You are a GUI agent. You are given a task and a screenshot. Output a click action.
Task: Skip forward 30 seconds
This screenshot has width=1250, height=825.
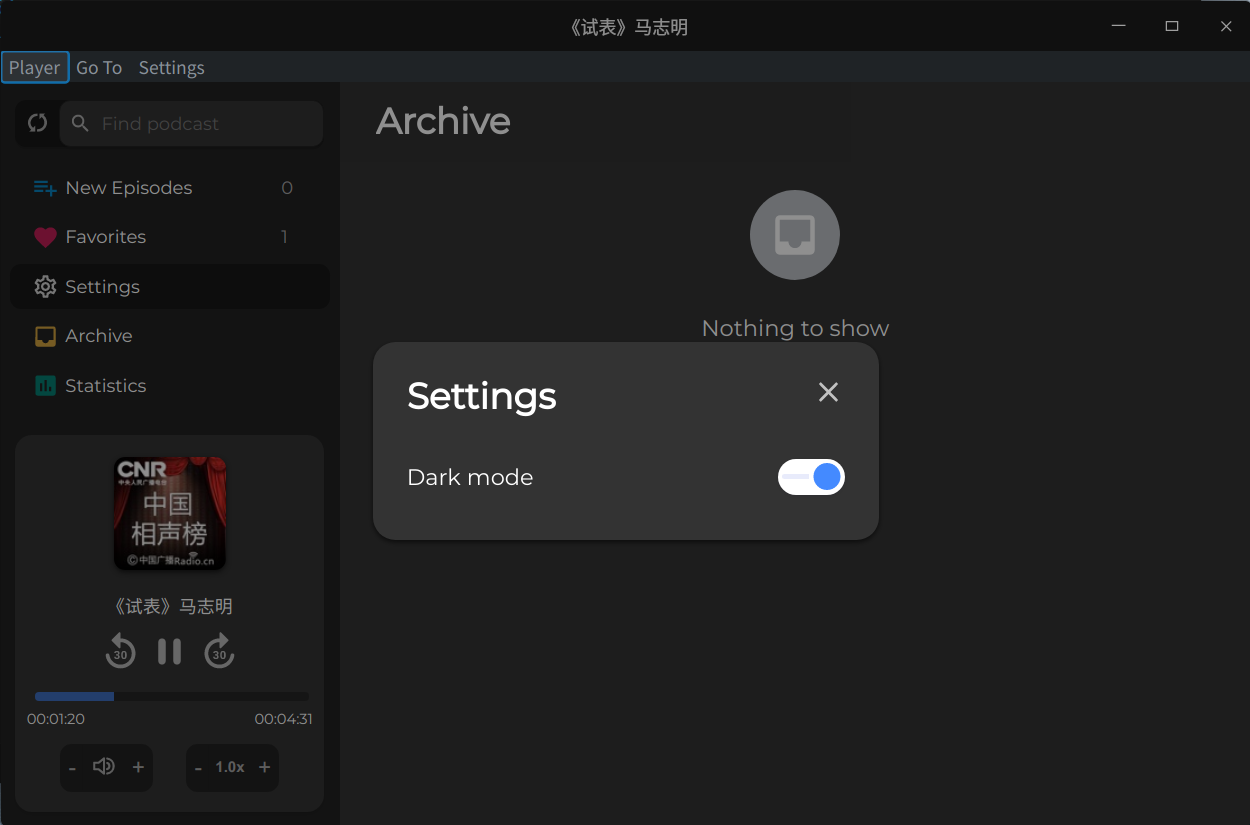click(x=219, y=652)
